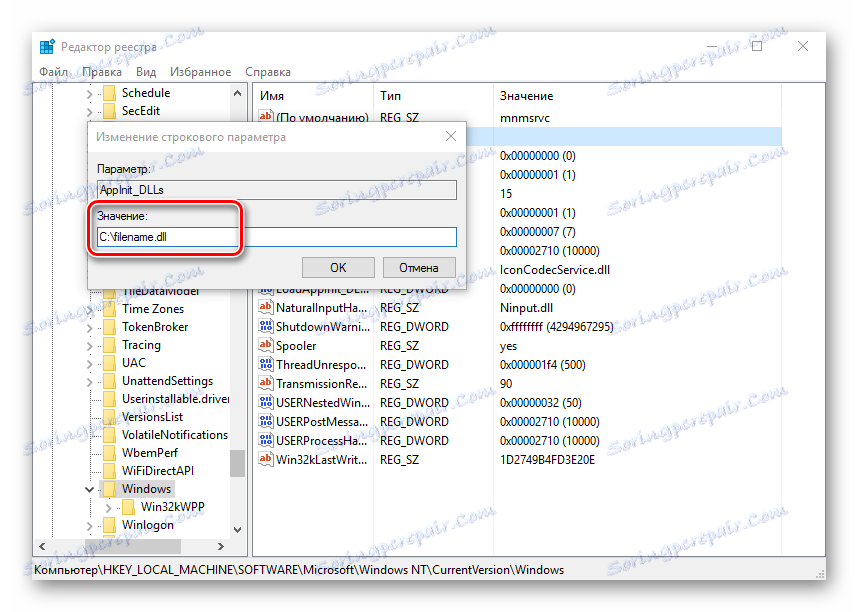Select the Spooler value name
The image size is (858, 612).
click(x=296, y=346)
